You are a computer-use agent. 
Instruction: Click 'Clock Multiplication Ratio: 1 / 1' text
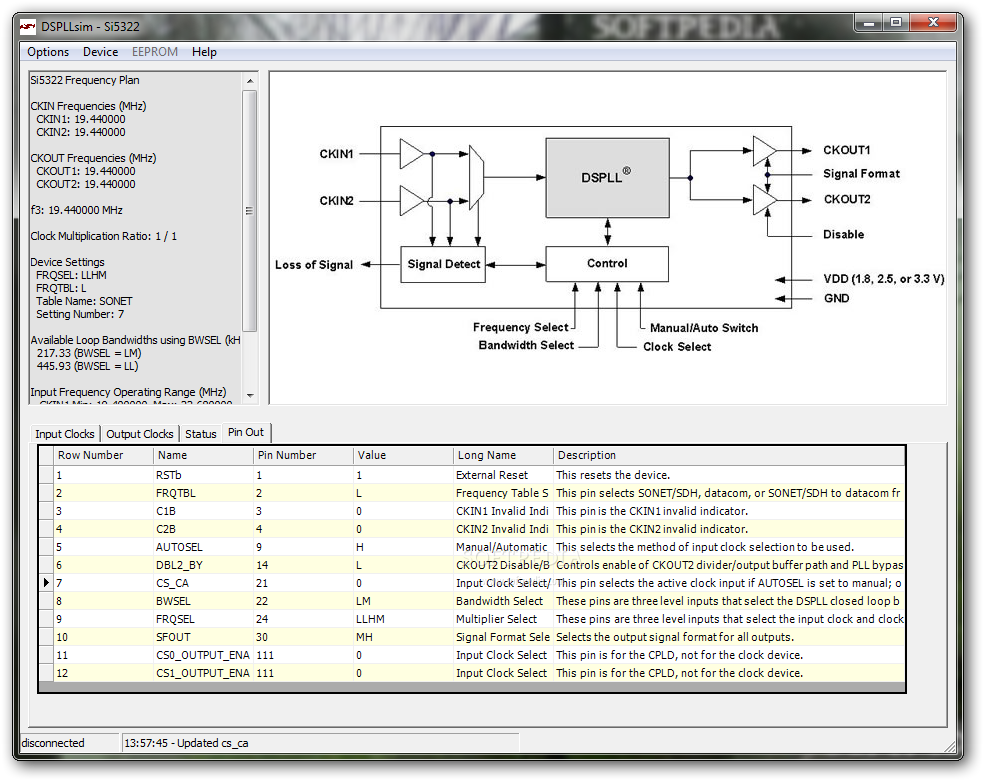pos(104,236)
